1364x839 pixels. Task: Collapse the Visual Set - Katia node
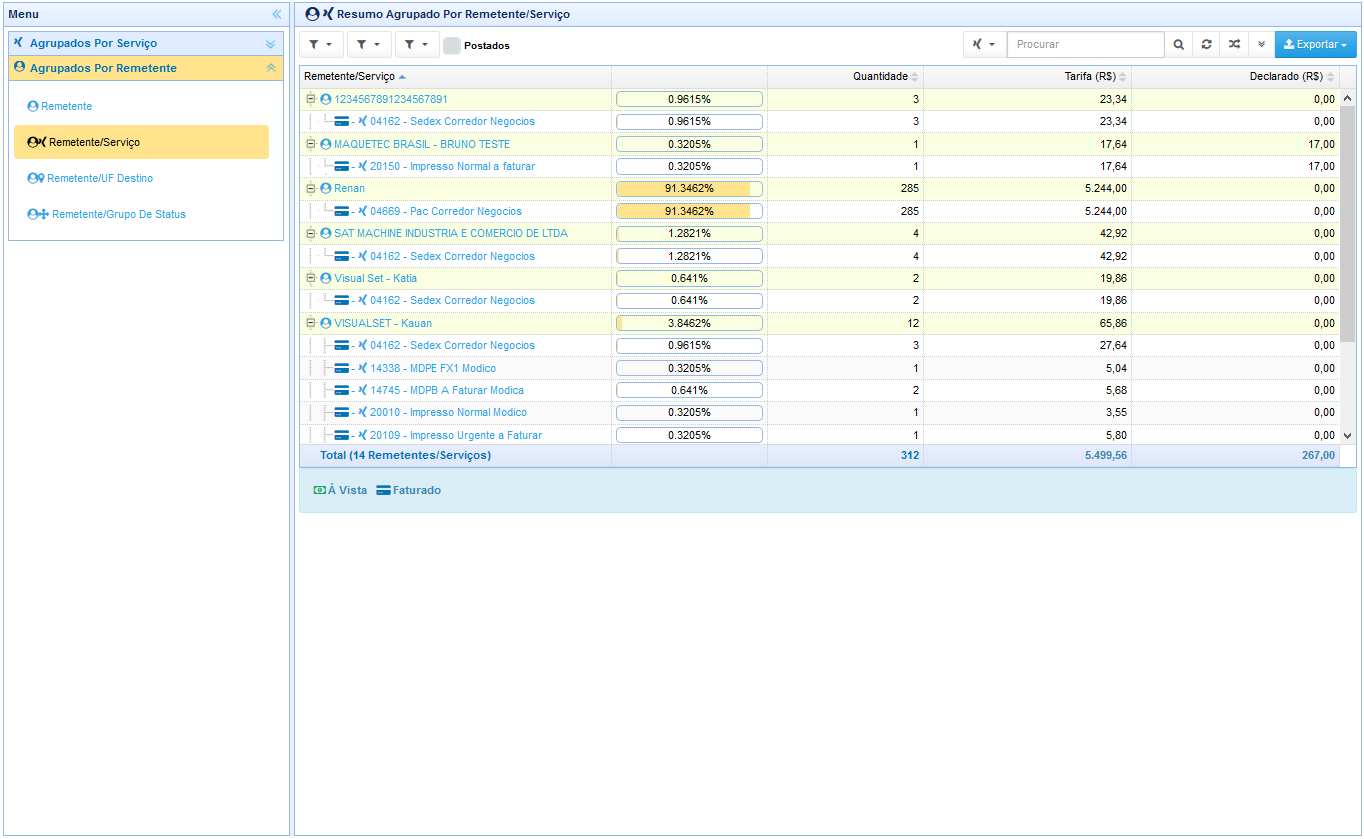[x=311, y=278]
